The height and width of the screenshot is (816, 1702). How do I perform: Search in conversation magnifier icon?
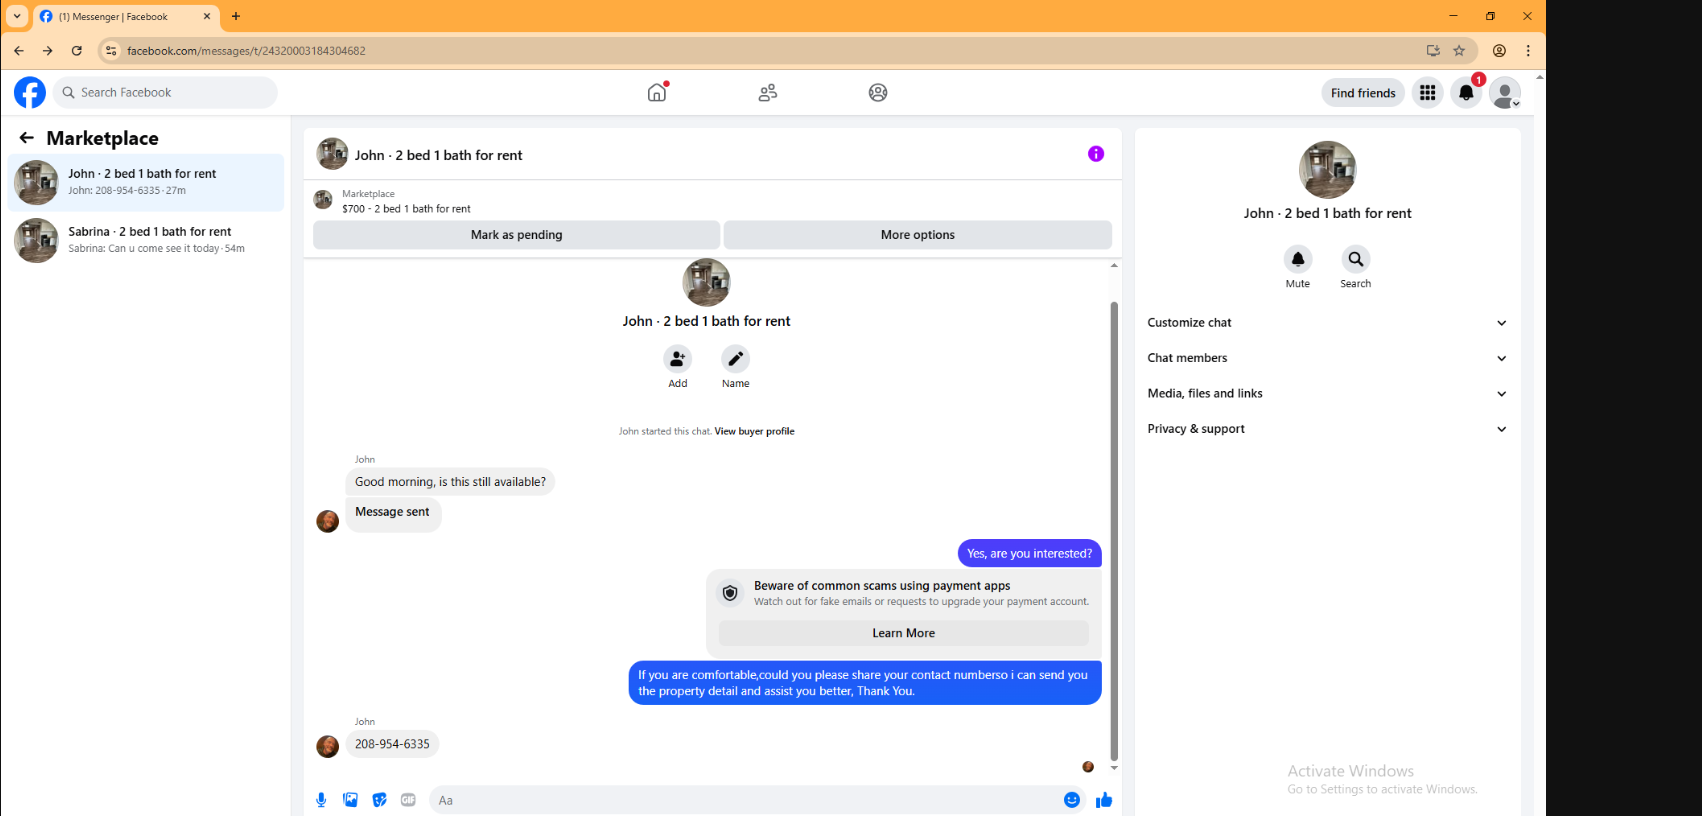pyautogui.click(x=1356, y=259)
